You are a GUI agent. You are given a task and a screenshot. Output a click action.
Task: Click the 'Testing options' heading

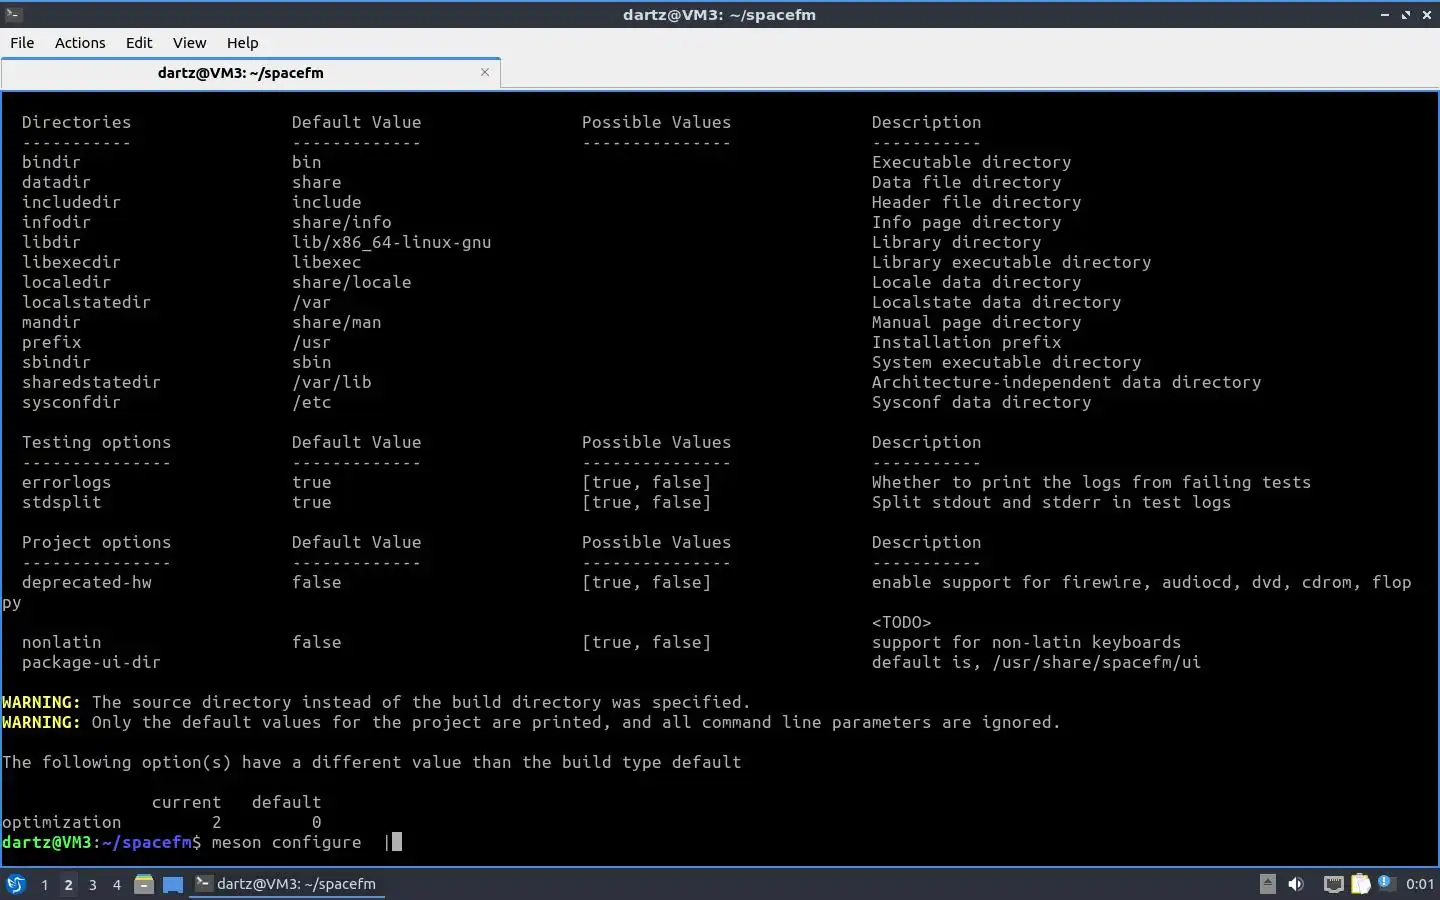coord(96,442)
